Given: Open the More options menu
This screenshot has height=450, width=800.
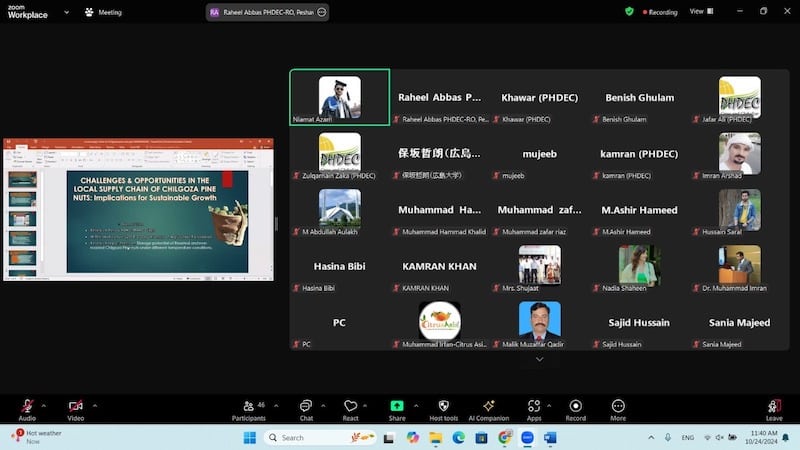Looking at the screenshot, I should click(618, 406).
